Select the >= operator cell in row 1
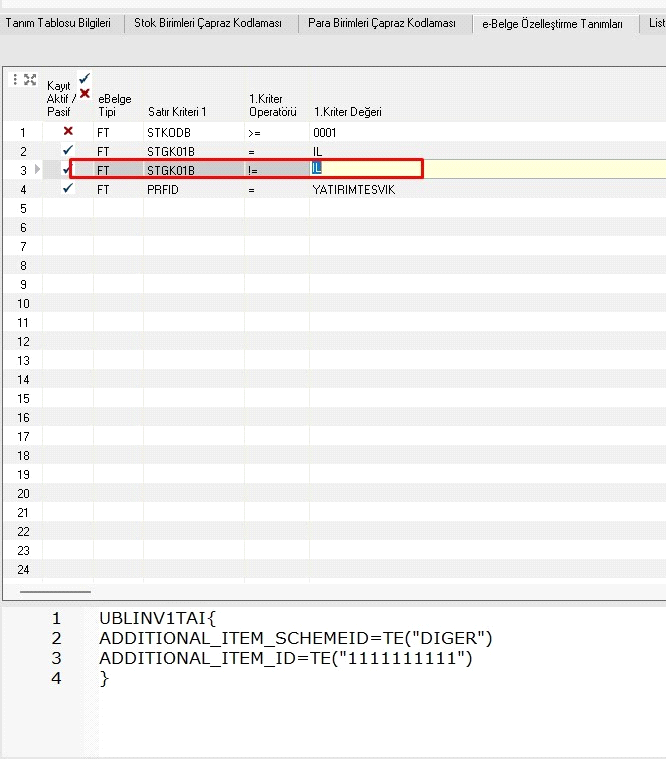 (258, 132)
